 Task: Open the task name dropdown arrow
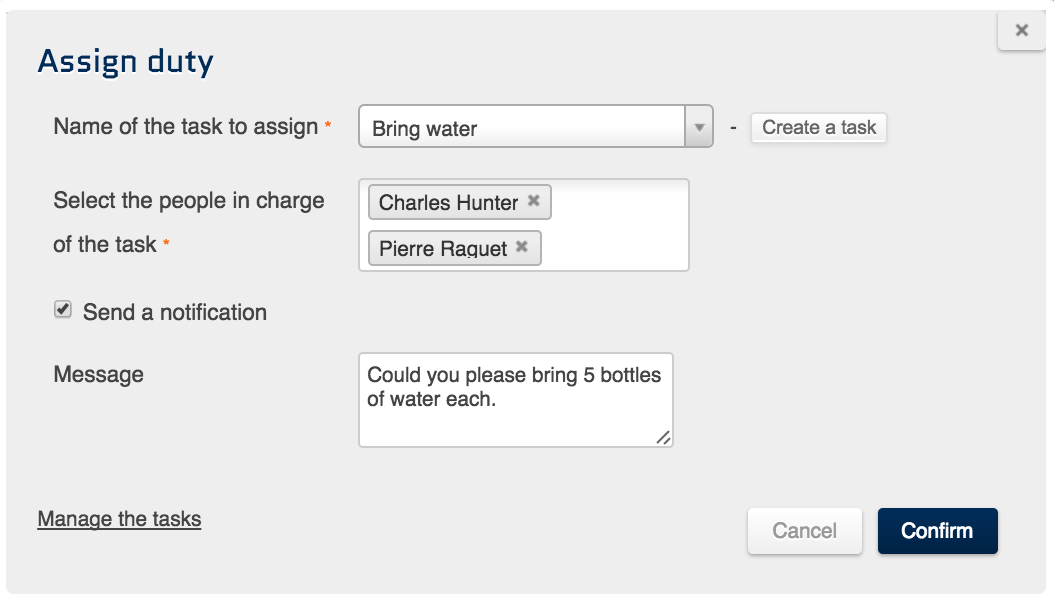699,128
